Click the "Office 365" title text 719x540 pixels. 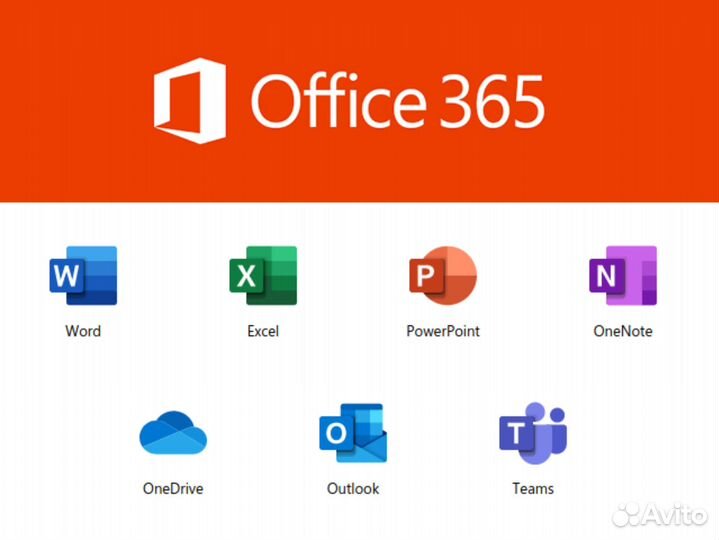(398, 101)
